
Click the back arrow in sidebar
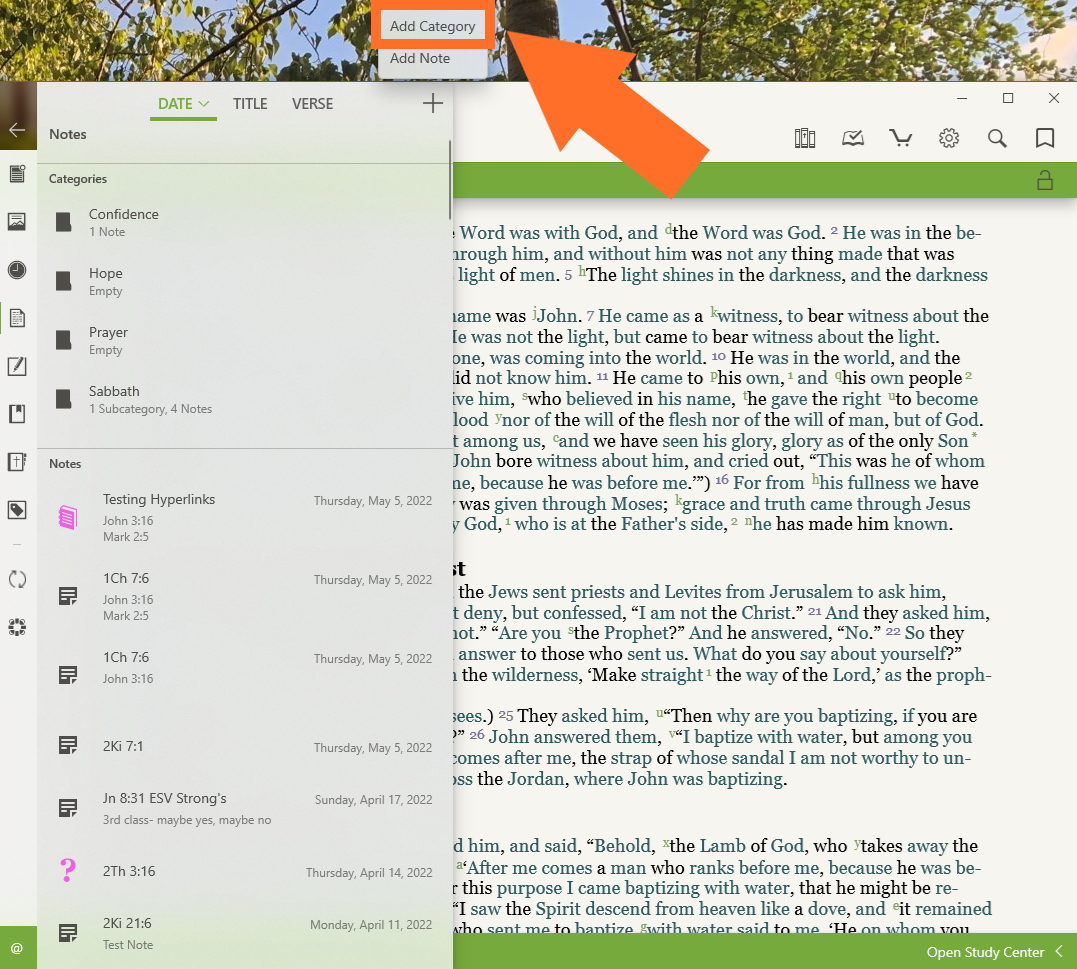17,130
